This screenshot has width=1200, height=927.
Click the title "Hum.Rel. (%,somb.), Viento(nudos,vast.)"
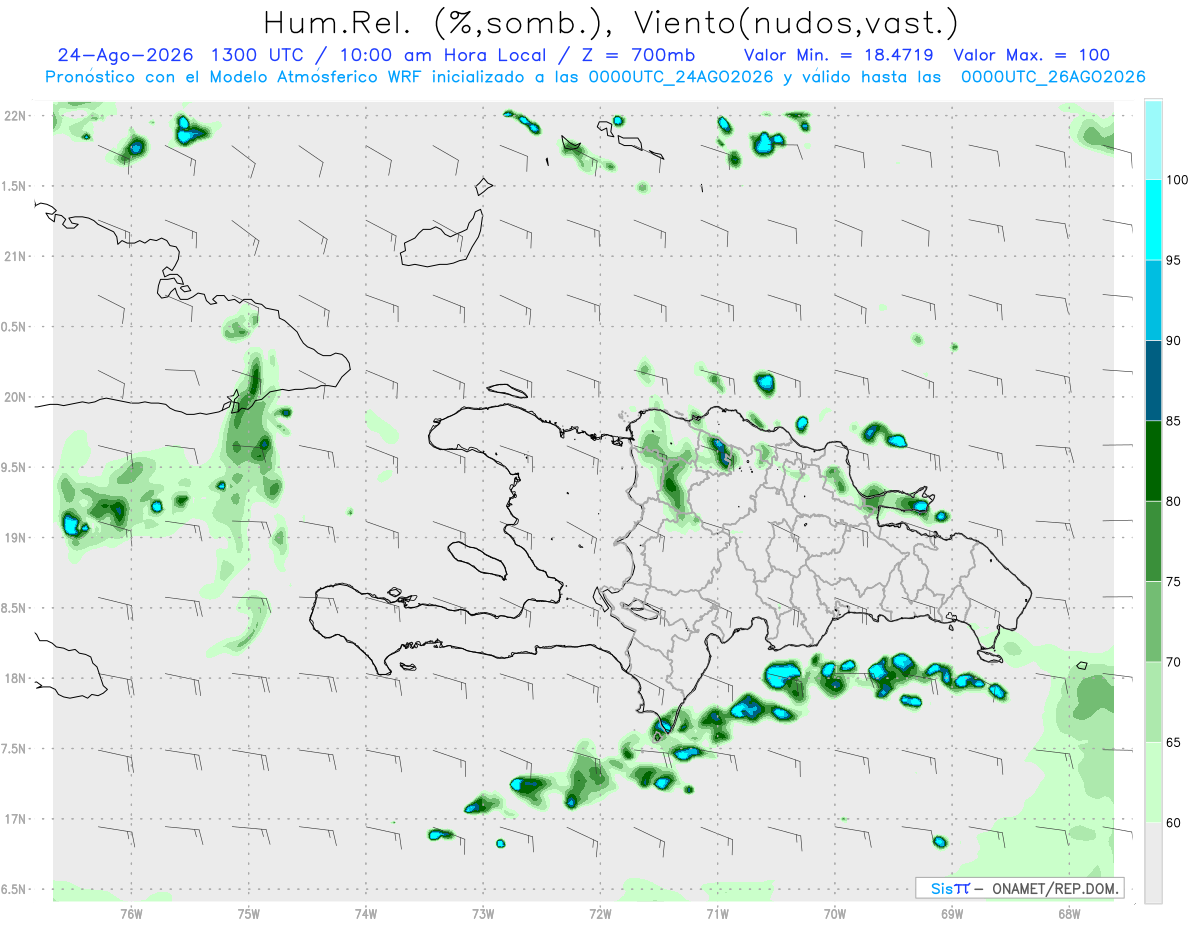coord(609,22)
